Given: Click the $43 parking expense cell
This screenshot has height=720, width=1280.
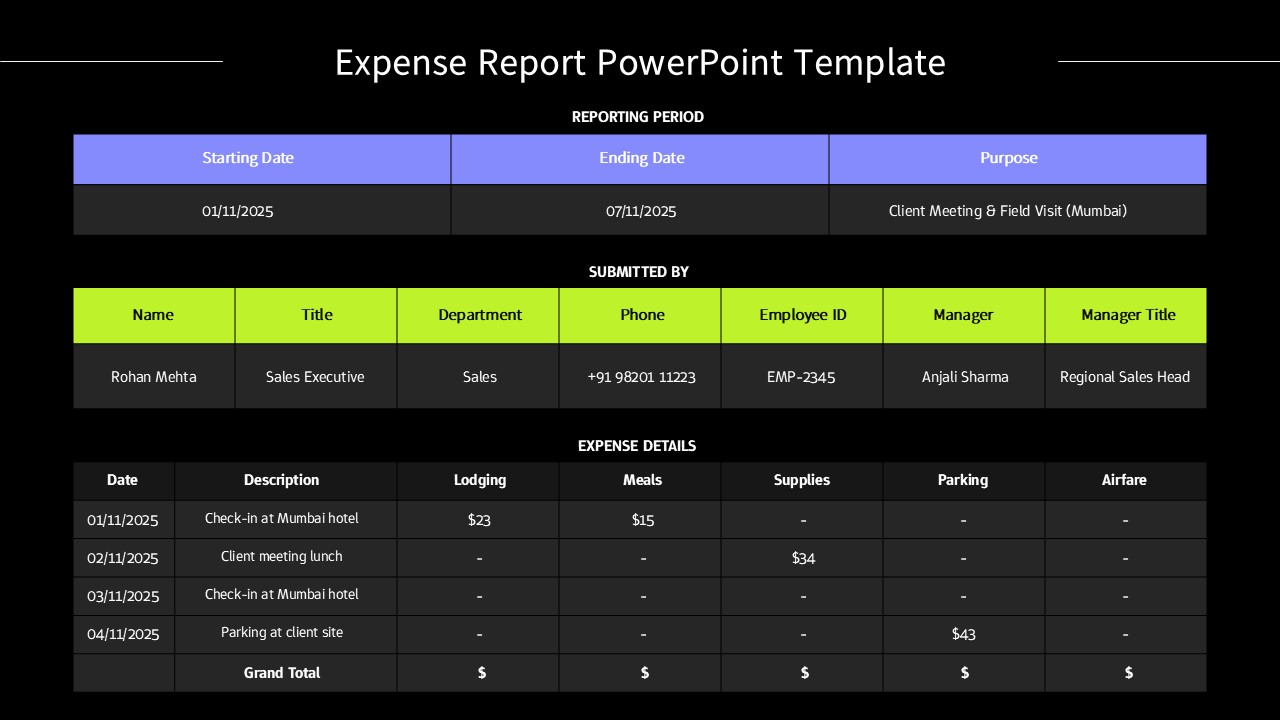Looking at the screenshot, I should point(963,634).
